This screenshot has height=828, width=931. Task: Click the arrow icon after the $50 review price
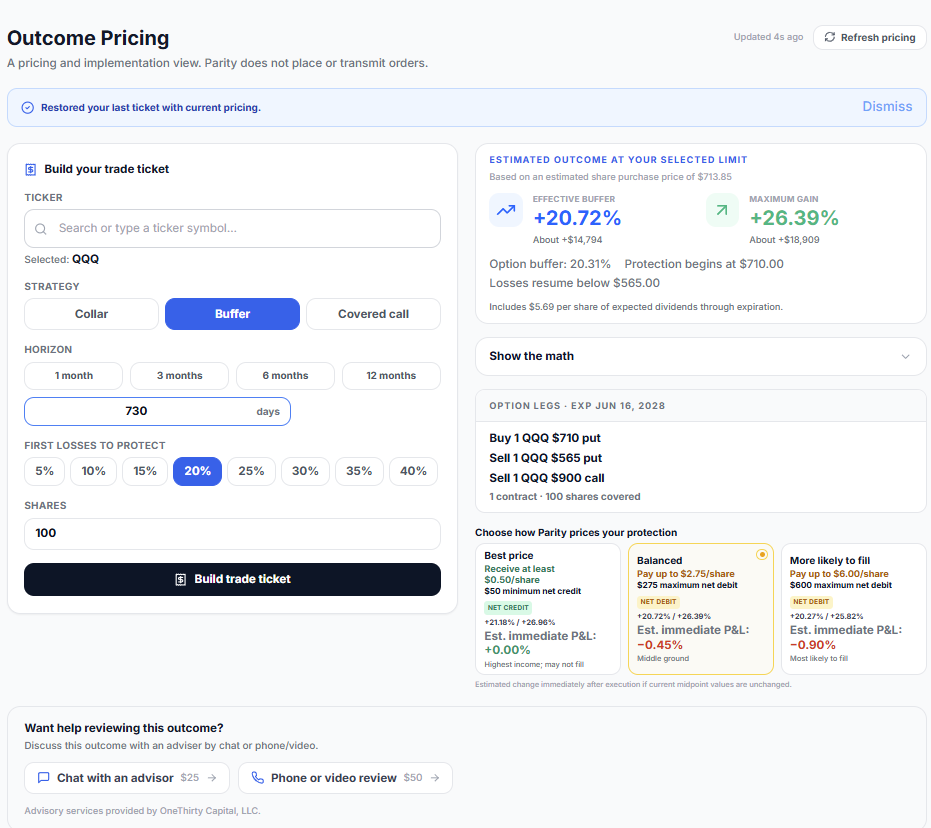(435, 778)
